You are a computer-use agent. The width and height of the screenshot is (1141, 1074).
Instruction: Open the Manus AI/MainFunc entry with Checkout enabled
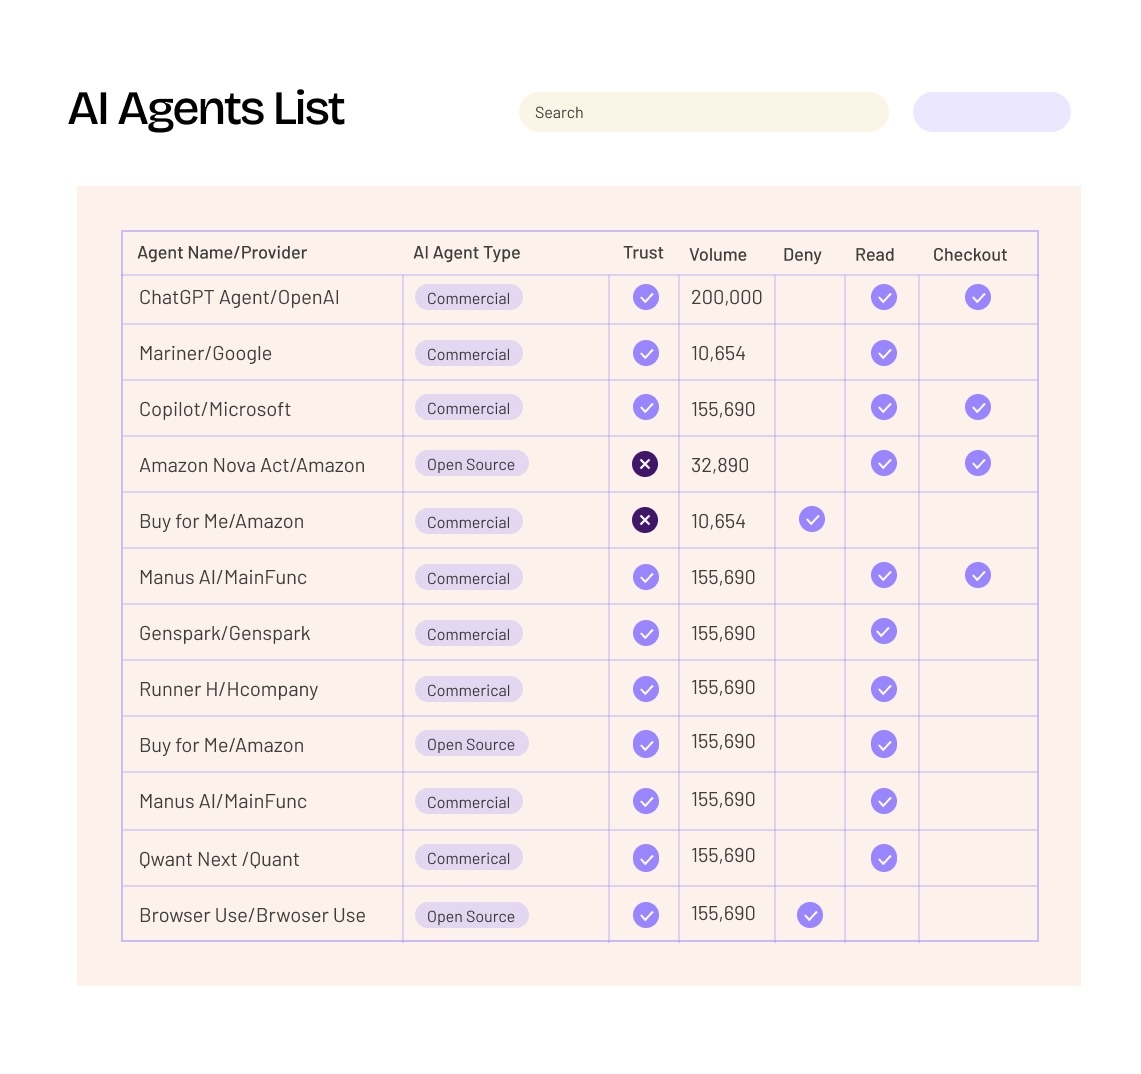(x=223, y=577)
